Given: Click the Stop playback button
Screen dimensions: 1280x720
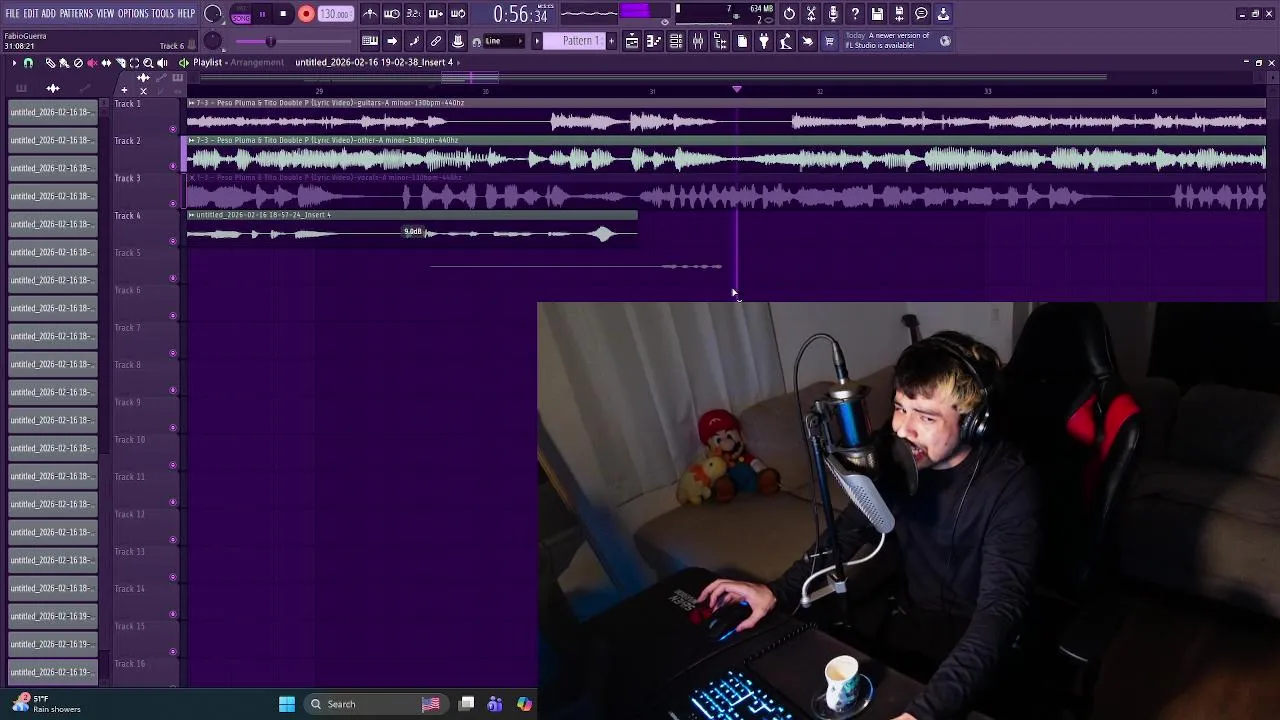Looking at the screenshot, I should click(x=283, y=14).
